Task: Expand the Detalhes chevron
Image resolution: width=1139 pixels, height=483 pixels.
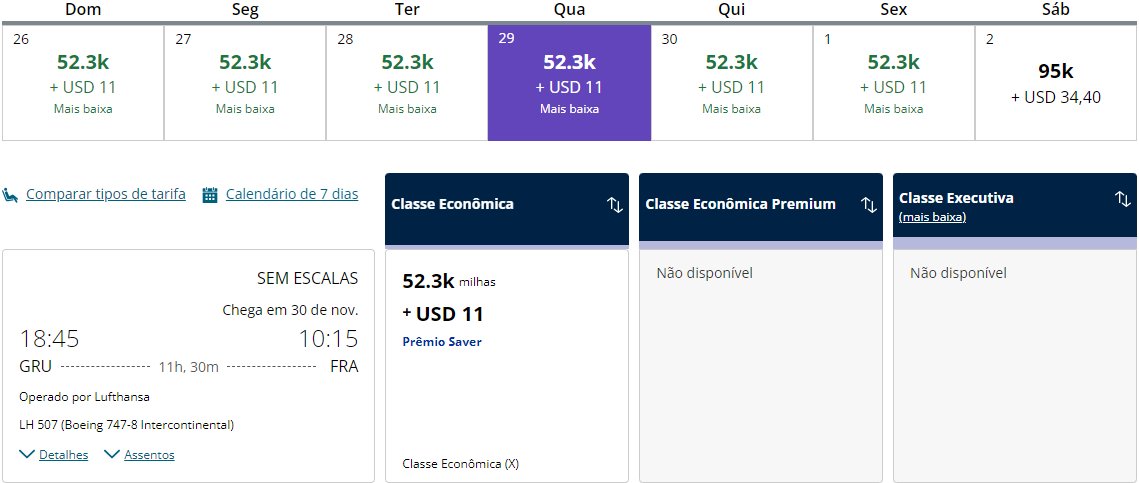Action: [x=28, y=455]
